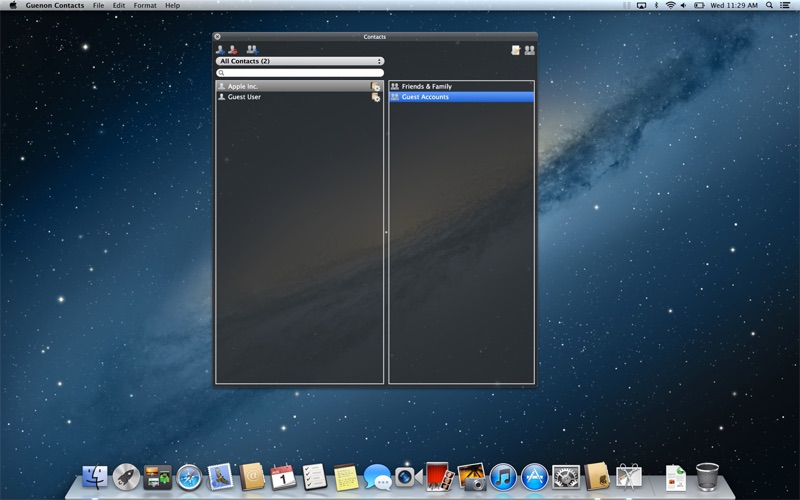Open card settings icon for Guest User
The height and width of the screenshot is (500, 800).
point(376,97)
